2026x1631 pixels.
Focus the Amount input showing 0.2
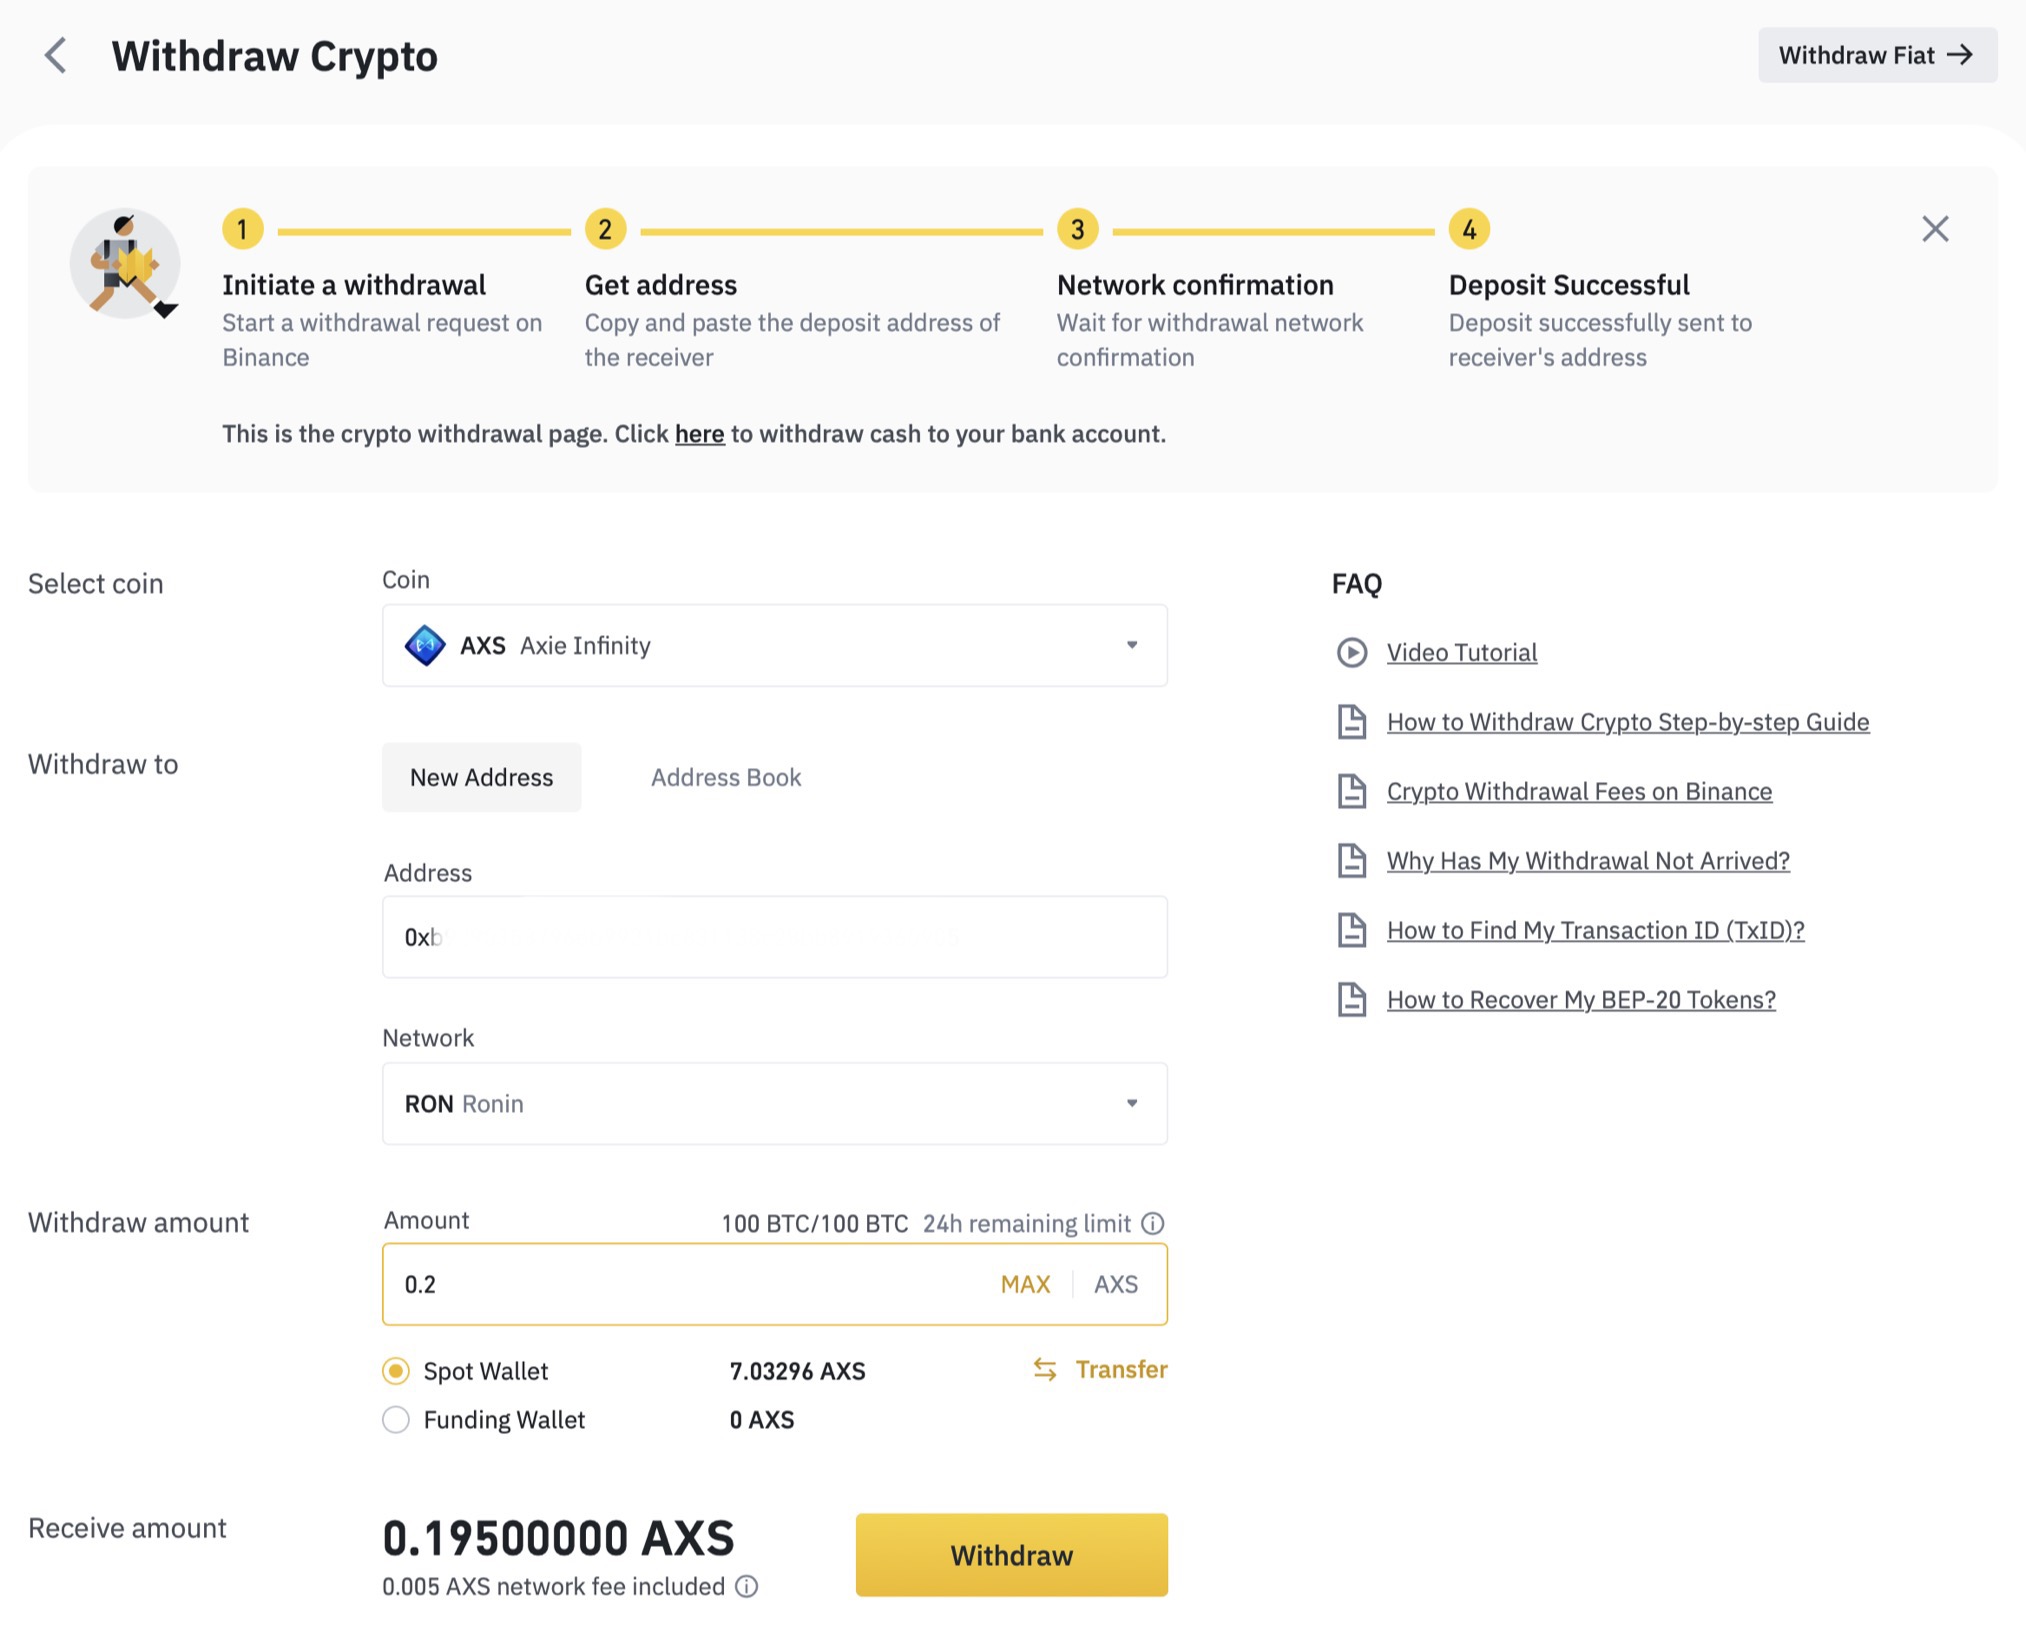775,1284
